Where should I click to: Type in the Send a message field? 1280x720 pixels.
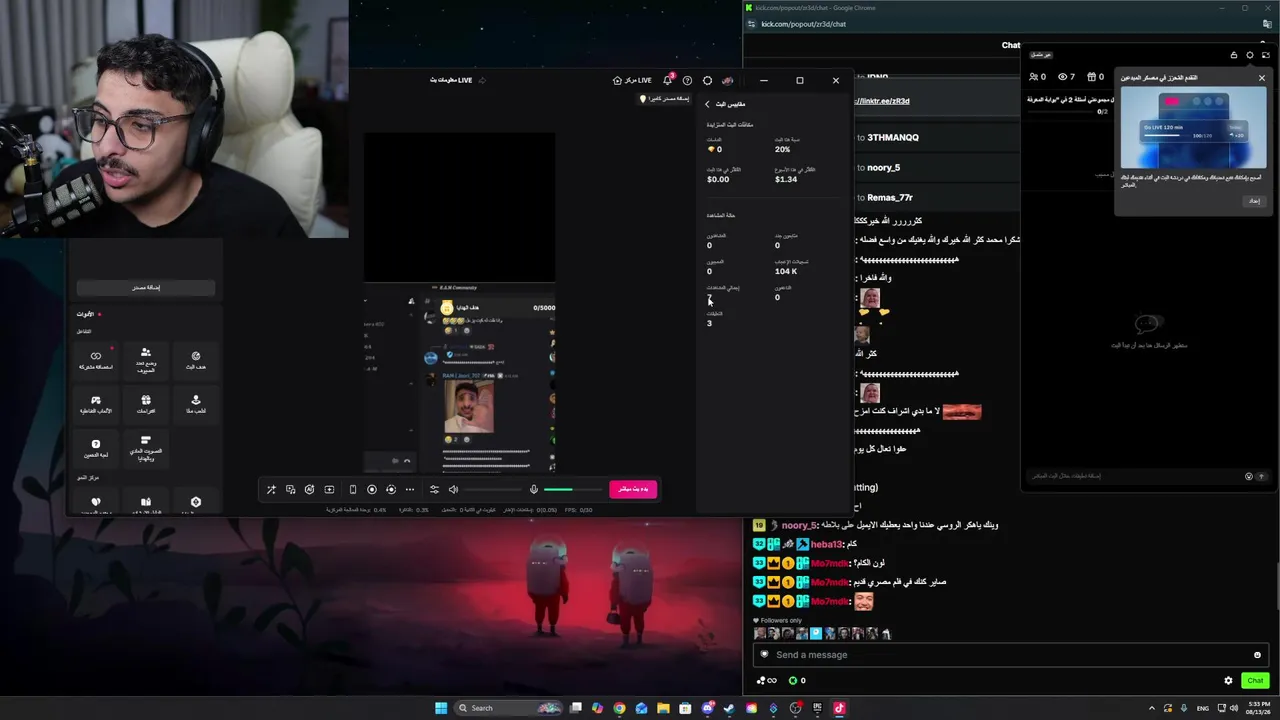point(1011,655)
